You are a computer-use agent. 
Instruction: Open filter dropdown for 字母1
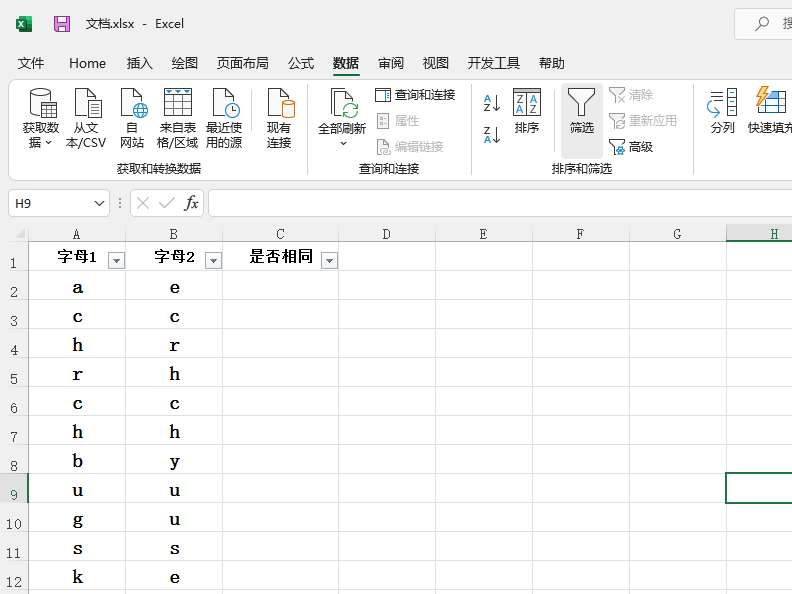coord(116,261)
